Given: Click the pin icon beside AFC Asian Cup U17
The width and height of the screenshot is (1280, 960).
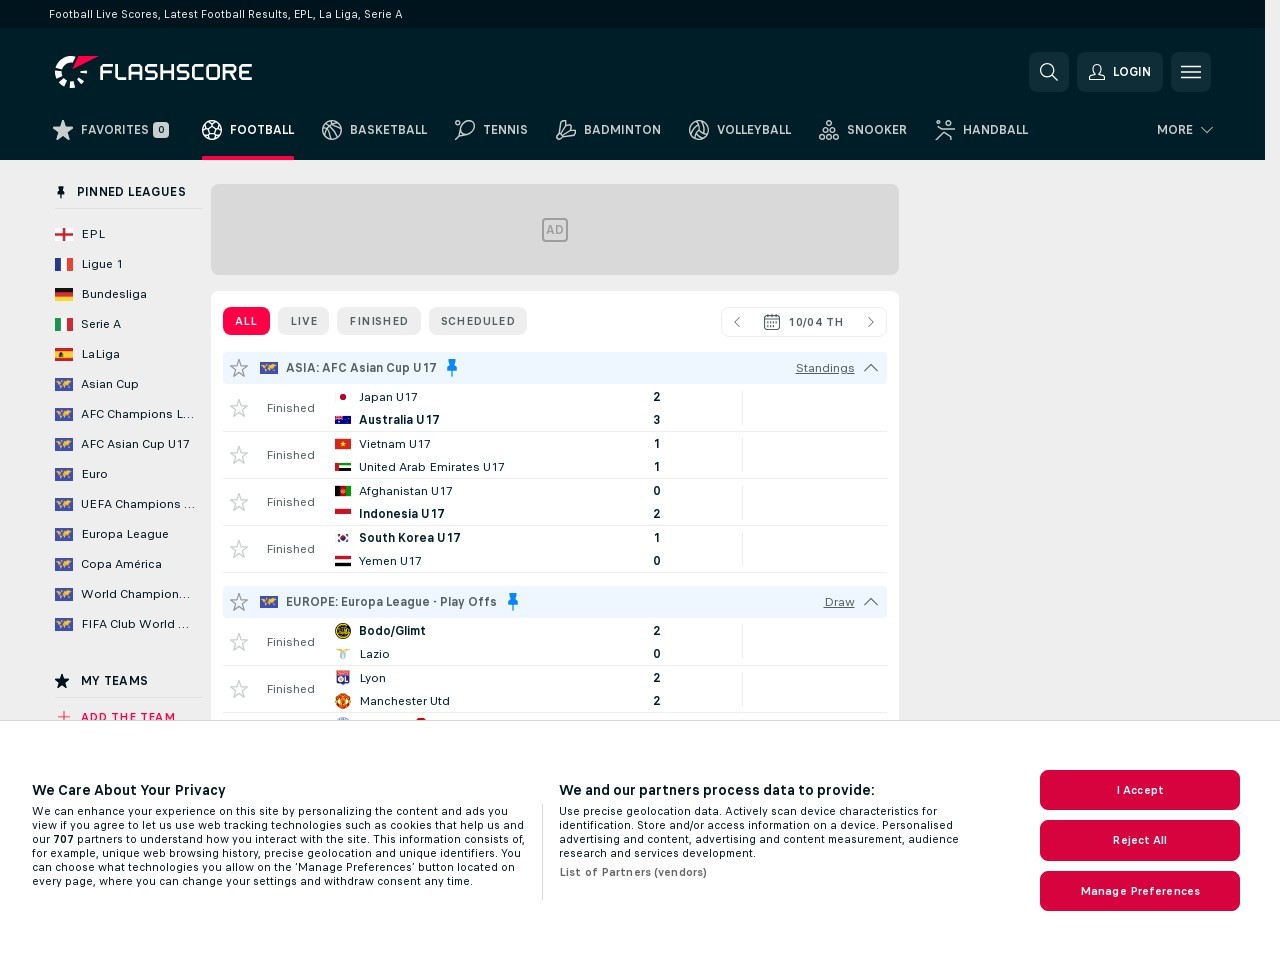Looking at the screenshot, I should [452, 368].
